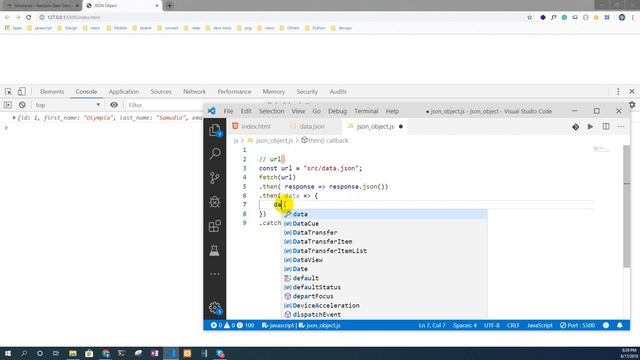This screenshot has height=360, width=640.
Task: Bookmark this page with the star
Action: [x=529, y=17]
